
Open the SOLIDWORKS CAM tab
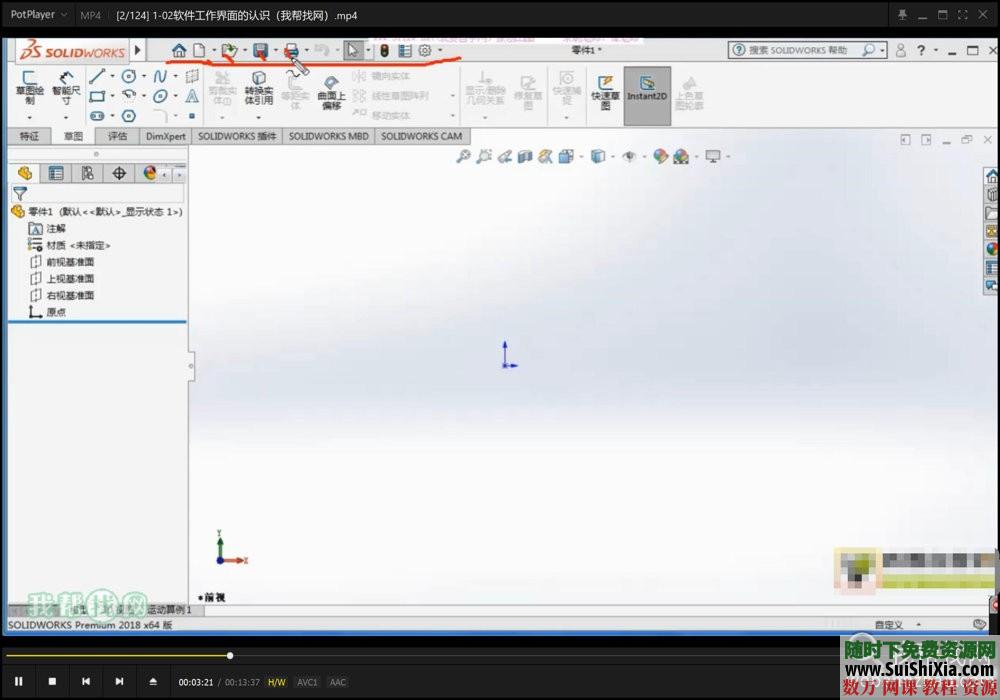point(424,136)
